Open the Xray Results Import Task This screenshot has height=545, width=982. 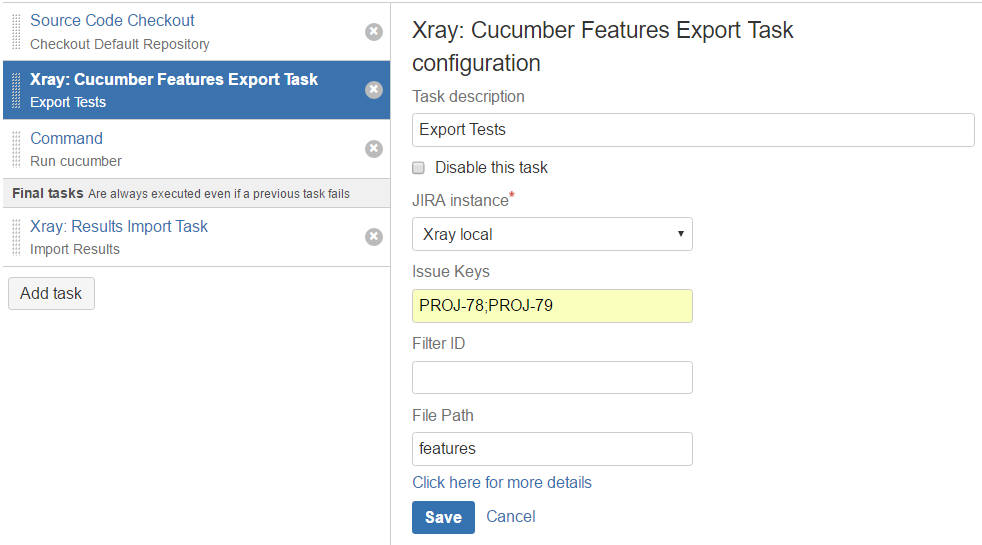click(x=119, y=226)
